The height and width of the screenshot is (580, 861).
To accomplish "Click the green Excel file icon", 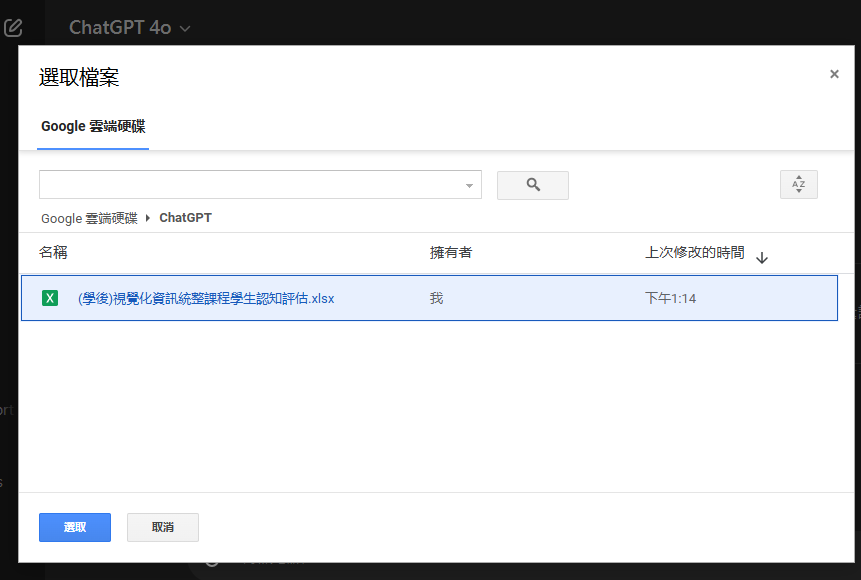I will pyautogui.click(x=50, y=298).
